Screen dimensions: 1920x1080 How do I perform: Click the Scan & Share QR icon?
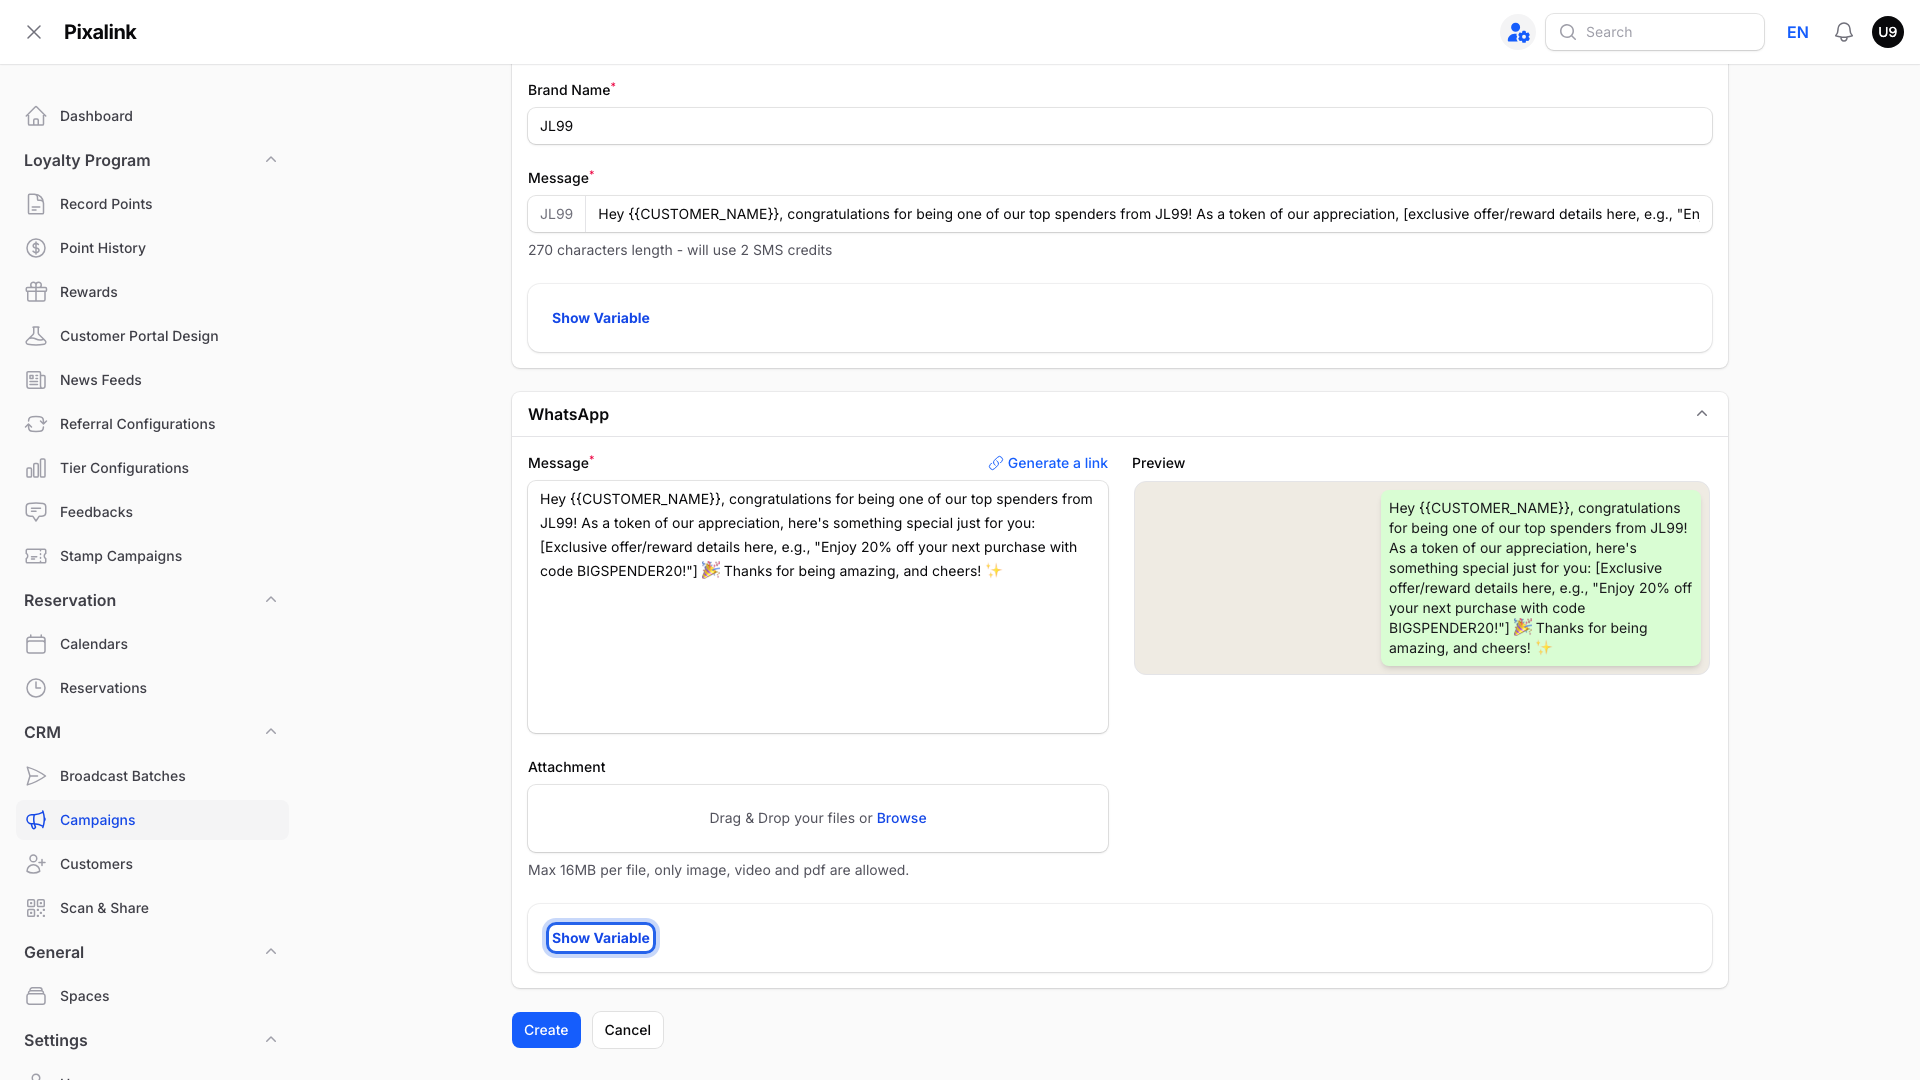36,908
